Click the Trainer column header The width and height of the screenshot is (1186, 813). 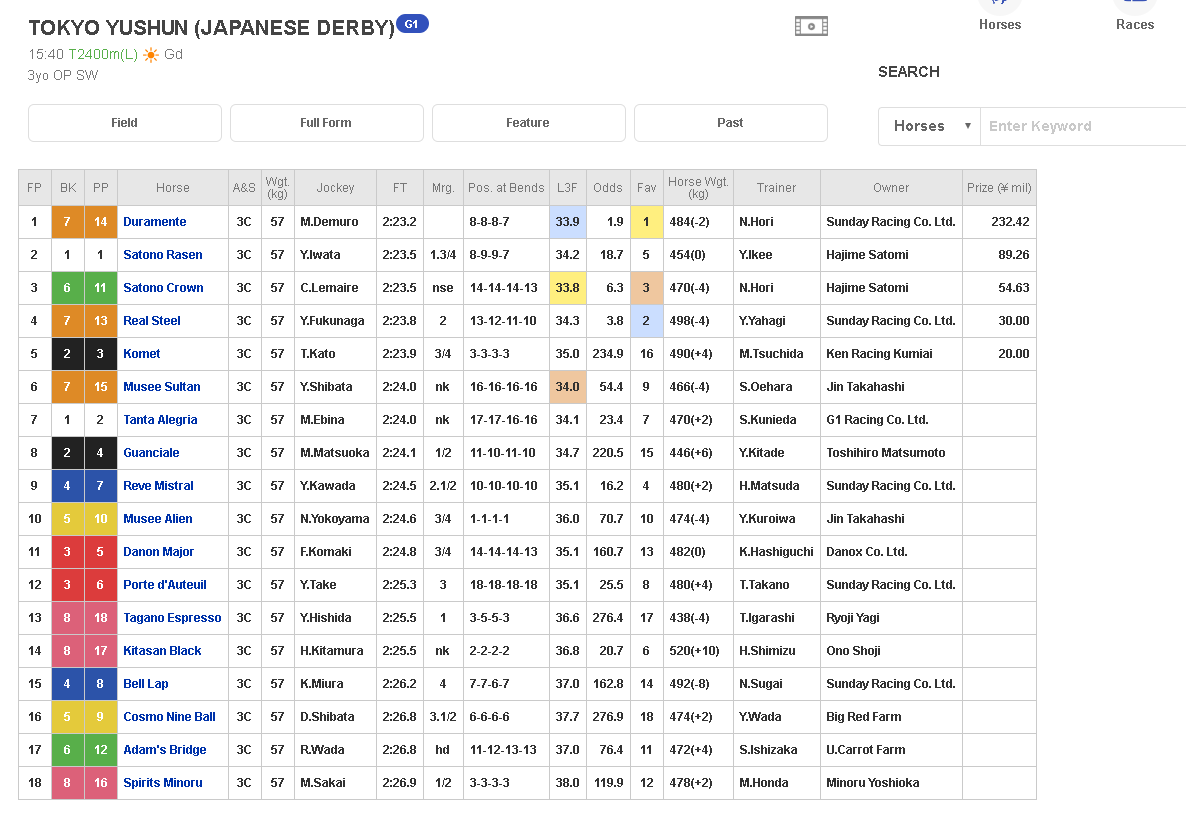tap(777, 188)
